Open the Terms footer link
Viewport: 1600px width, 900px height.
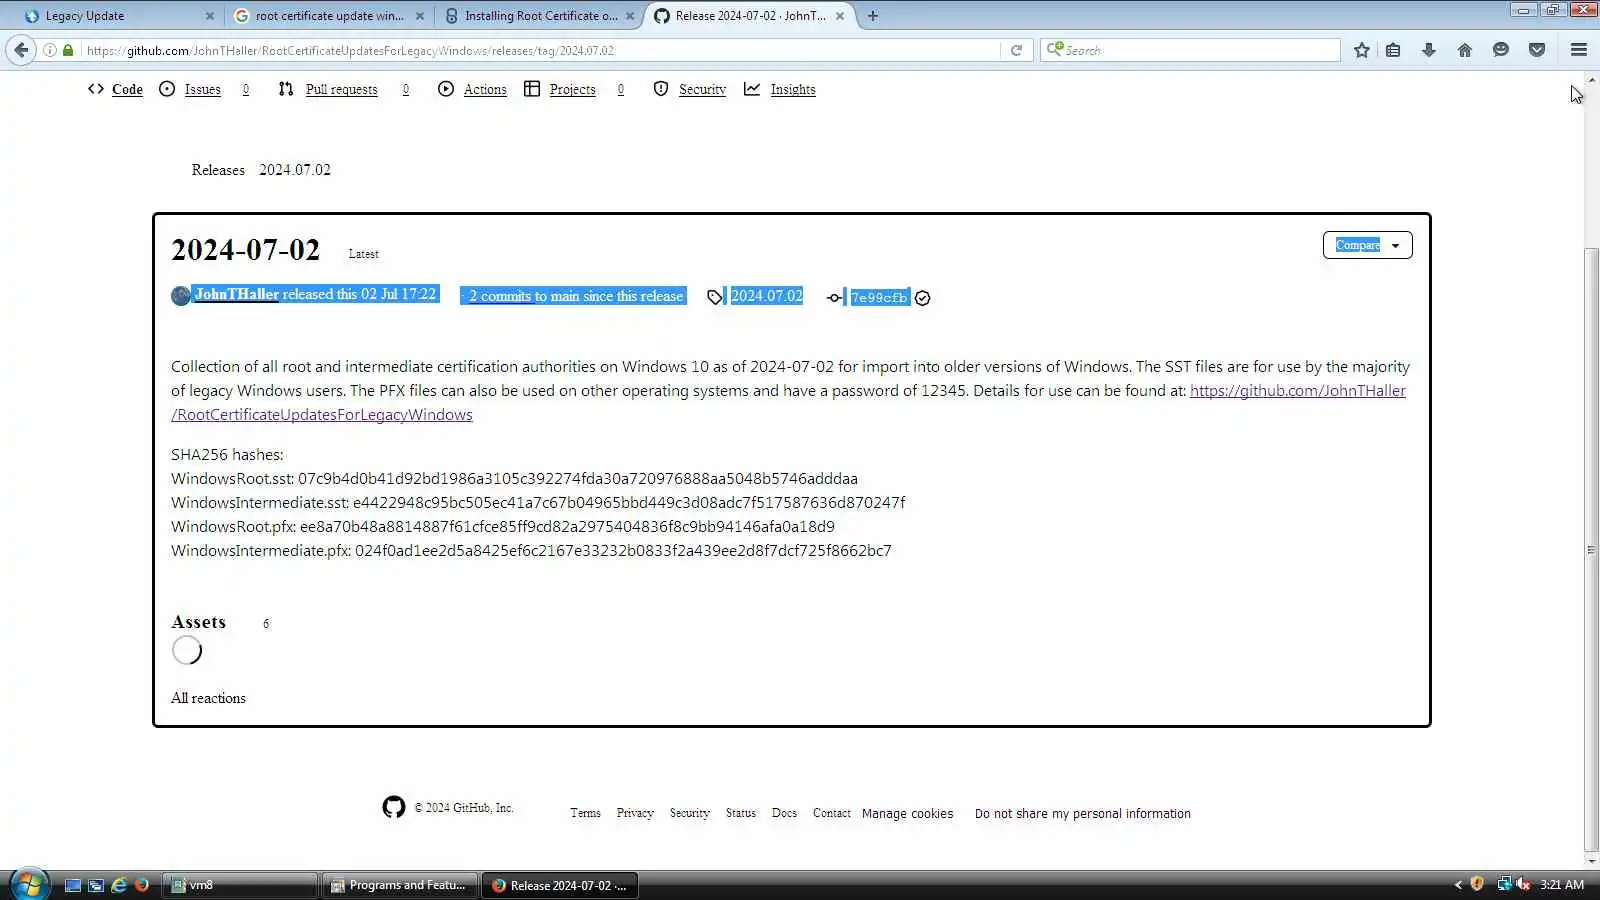tap(585, 813)
